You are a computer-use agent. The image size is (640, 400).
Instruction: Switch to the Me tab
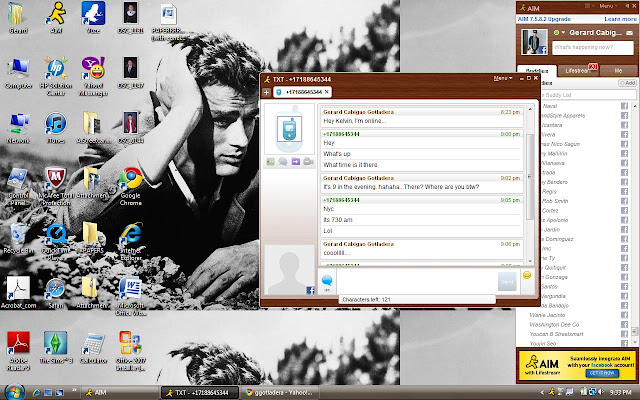point(618,71)
